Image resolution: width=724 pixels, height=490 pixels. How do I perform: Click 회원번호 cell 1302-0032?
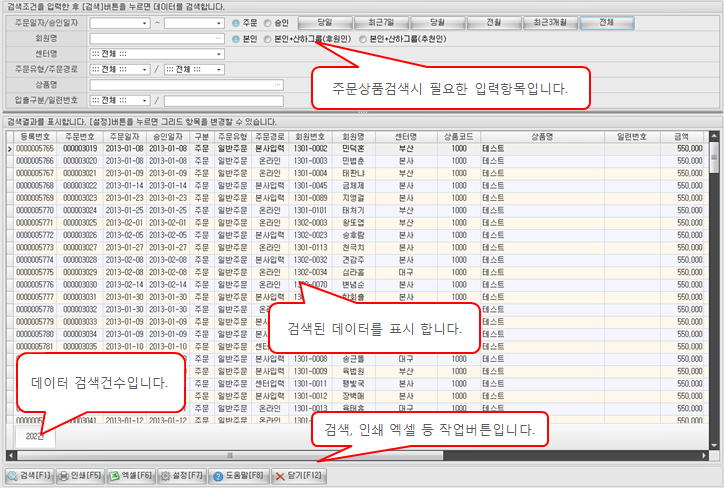[311, 260]
